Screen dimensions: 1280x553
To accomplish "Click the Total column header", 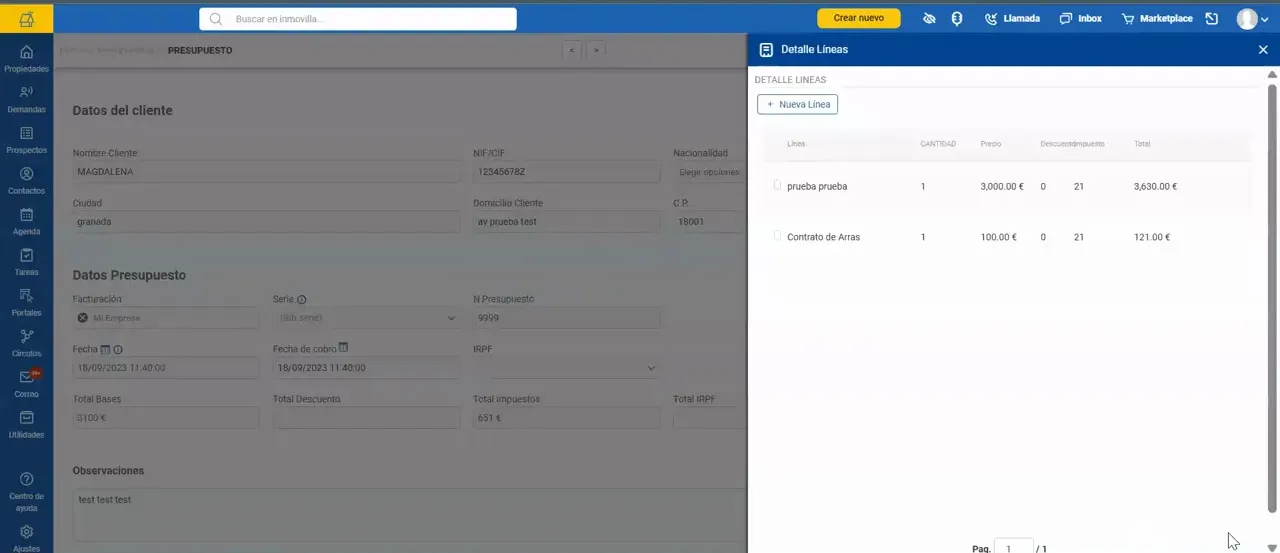I will click(1142, 144).
